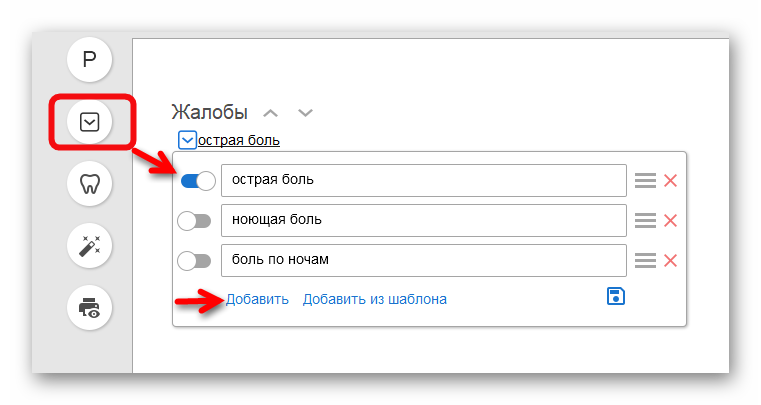Click the drag handle of "острая боль" row
Screen dimensions: 761x405
(x=645, y=181)
